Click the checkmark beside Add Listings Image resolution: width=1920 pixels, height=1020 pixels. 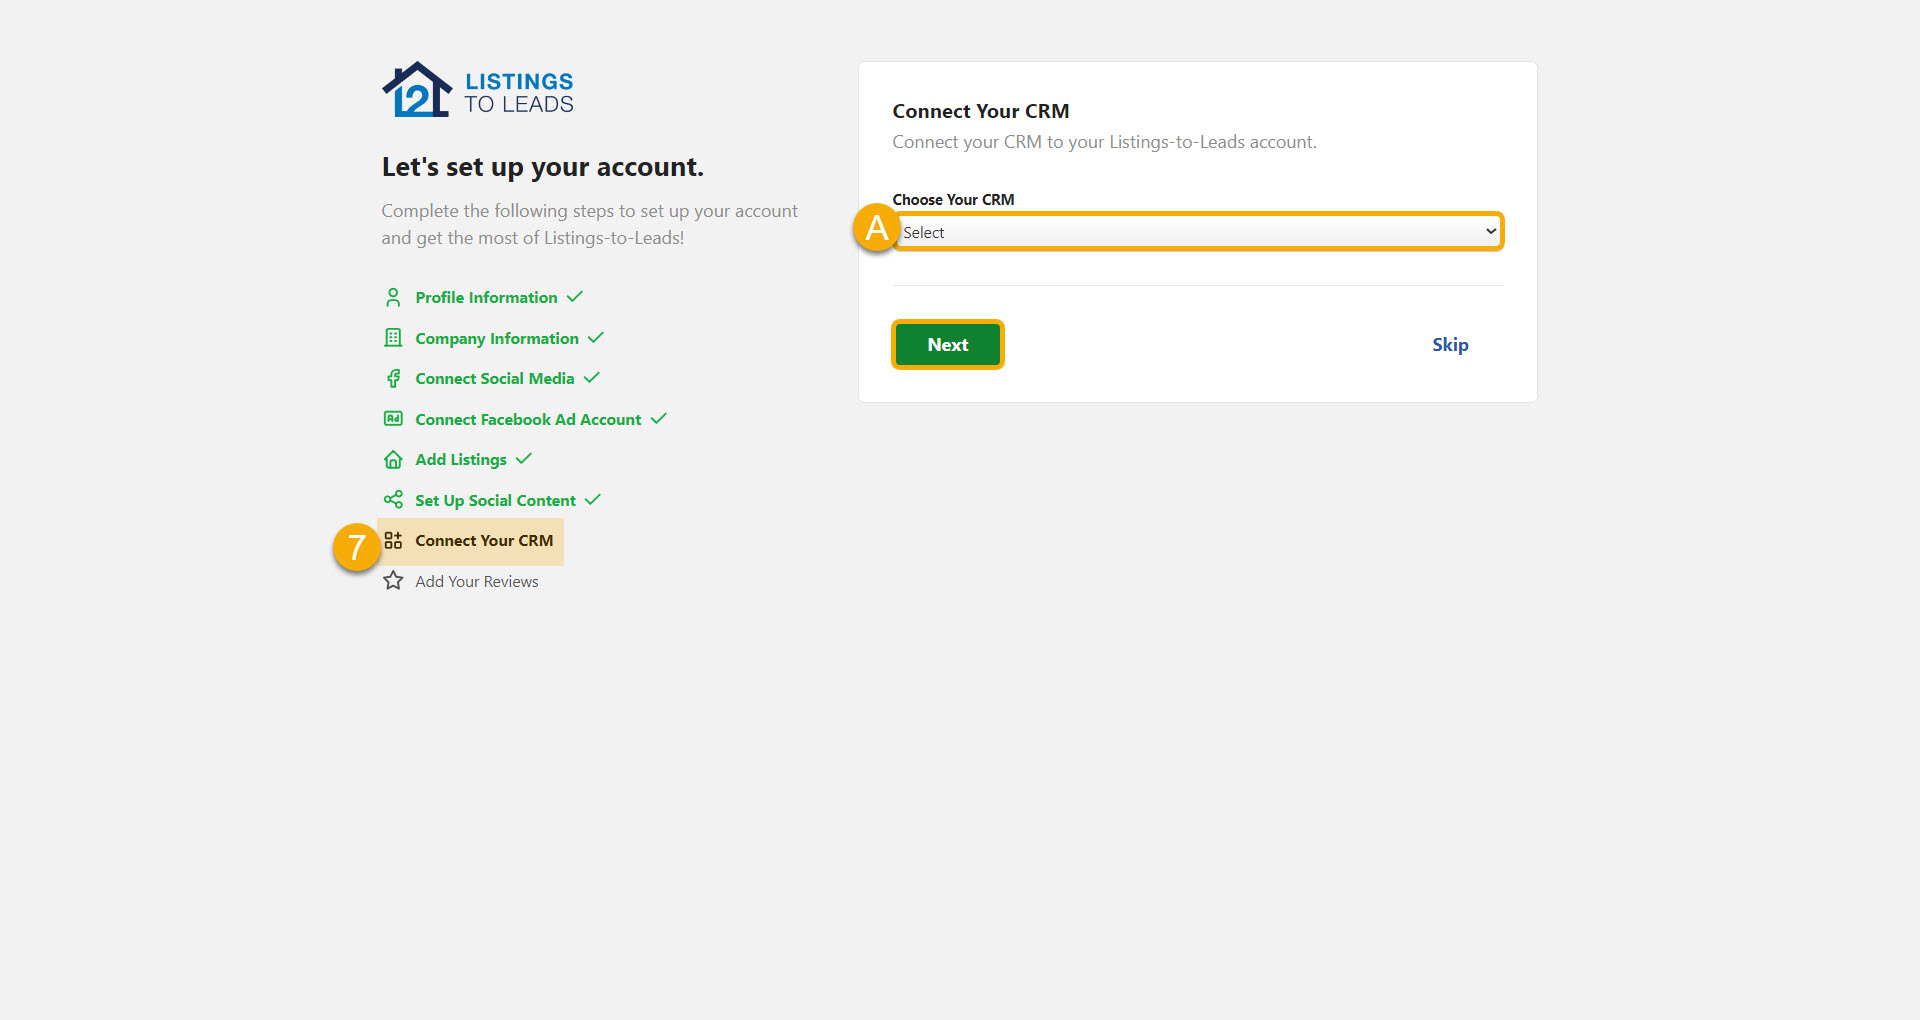[525, 459]
